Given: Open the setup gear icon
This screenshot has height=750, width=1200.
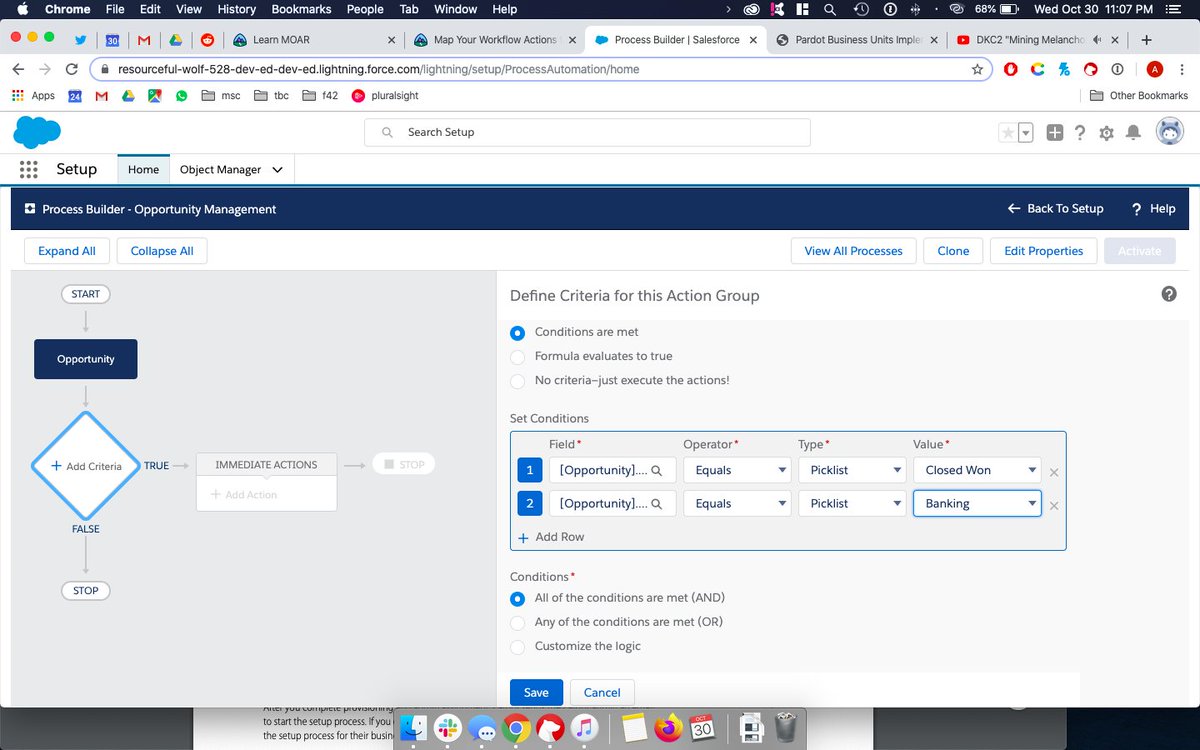Looking at the screenshot, I should click(x=1106, y=132).
